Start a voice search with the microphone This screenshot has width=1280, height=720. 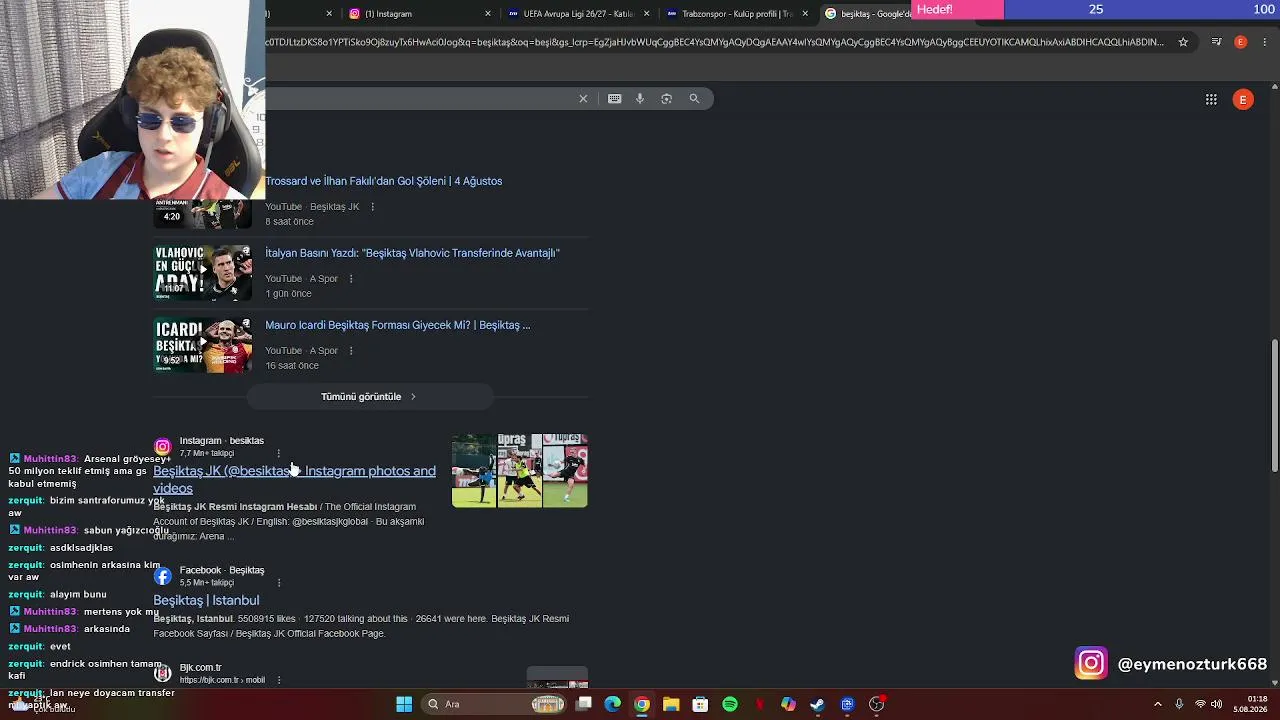640,98
